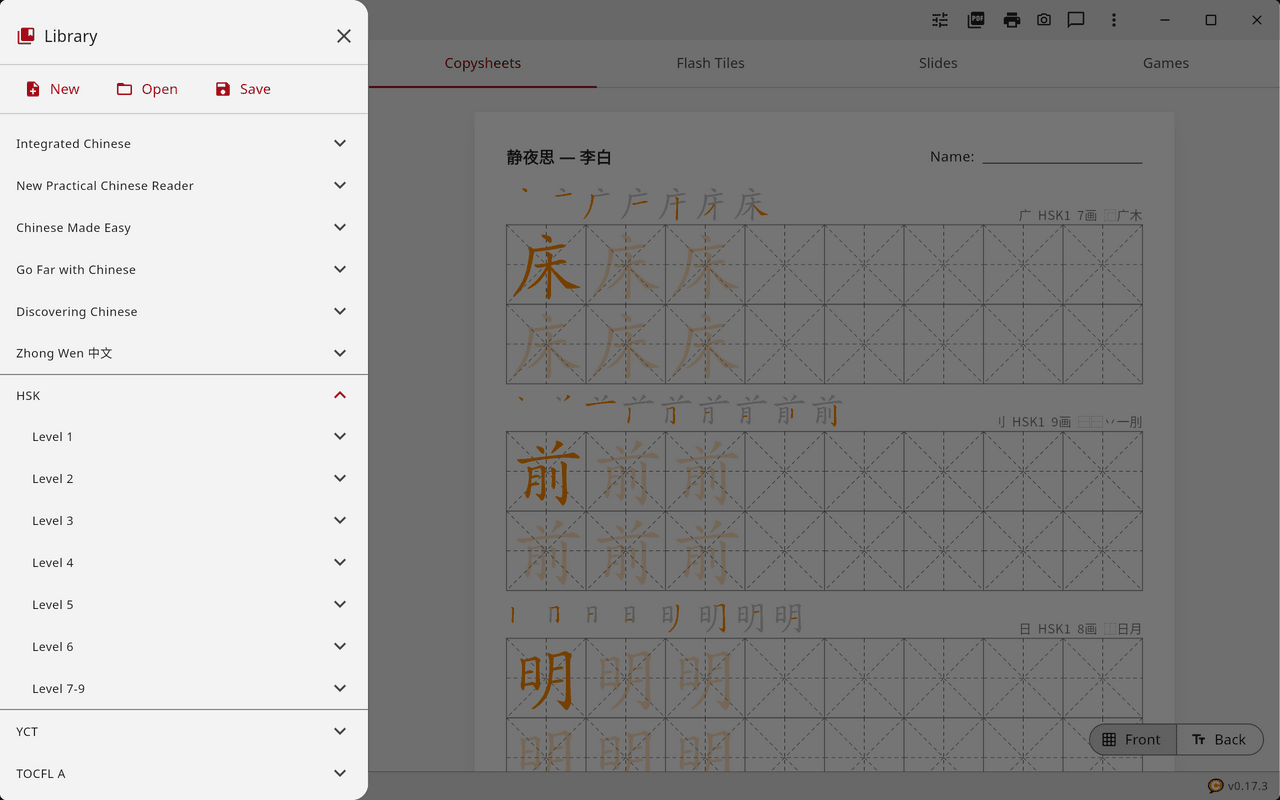
Task: Expand Go Far with Chinese
Action: coord(184,269)
